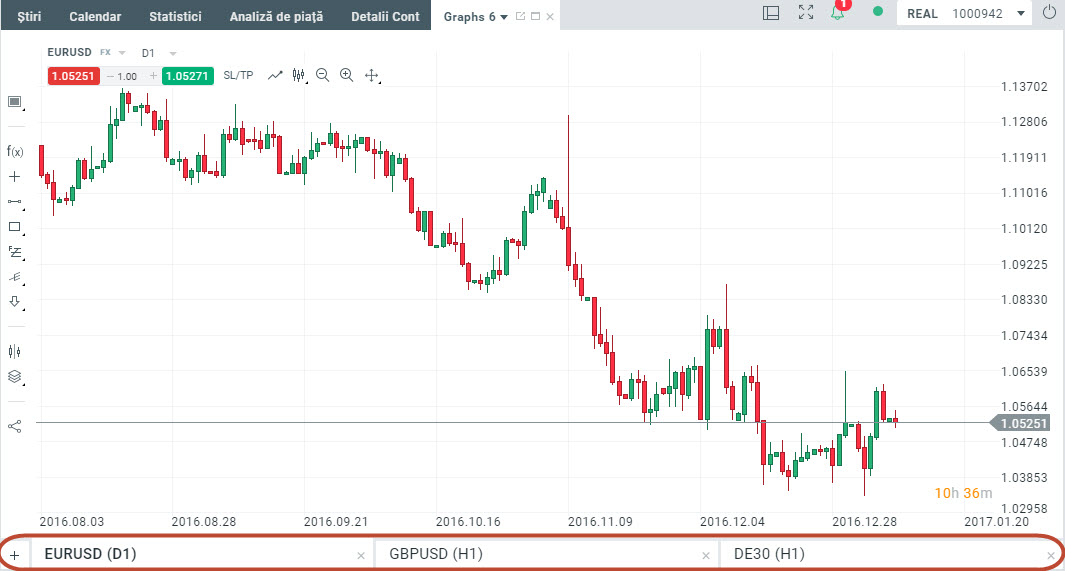Zoom in the chart
Image resolution: width=1065 pixels, height=571 pixels.
(346, 75)
